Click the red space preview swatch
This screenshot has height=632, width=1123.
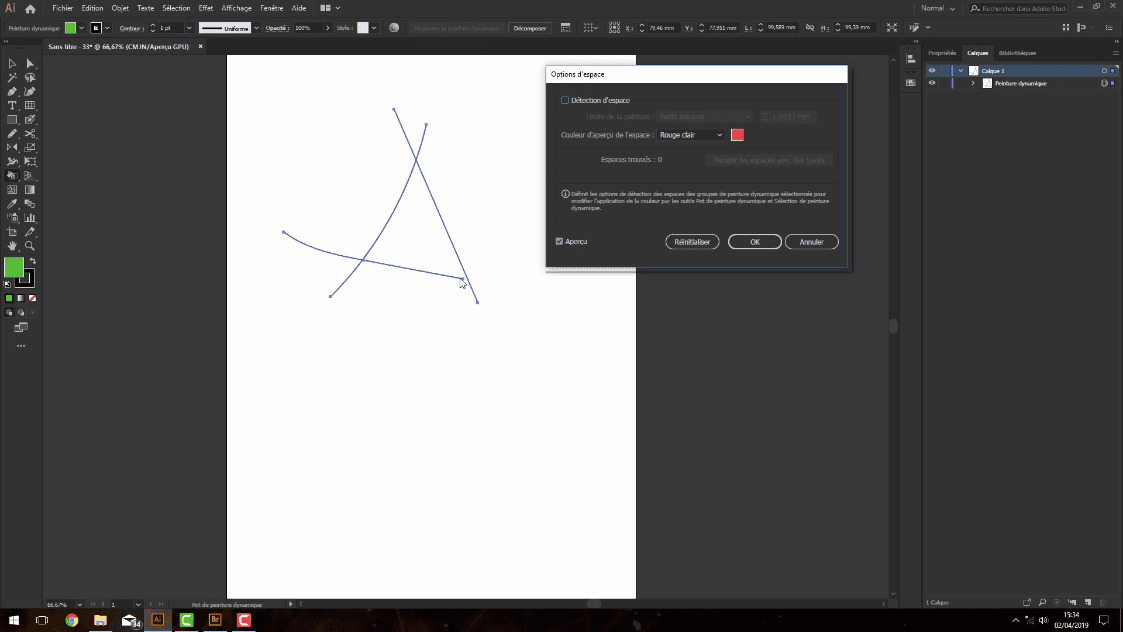click(x=738, y=135)
